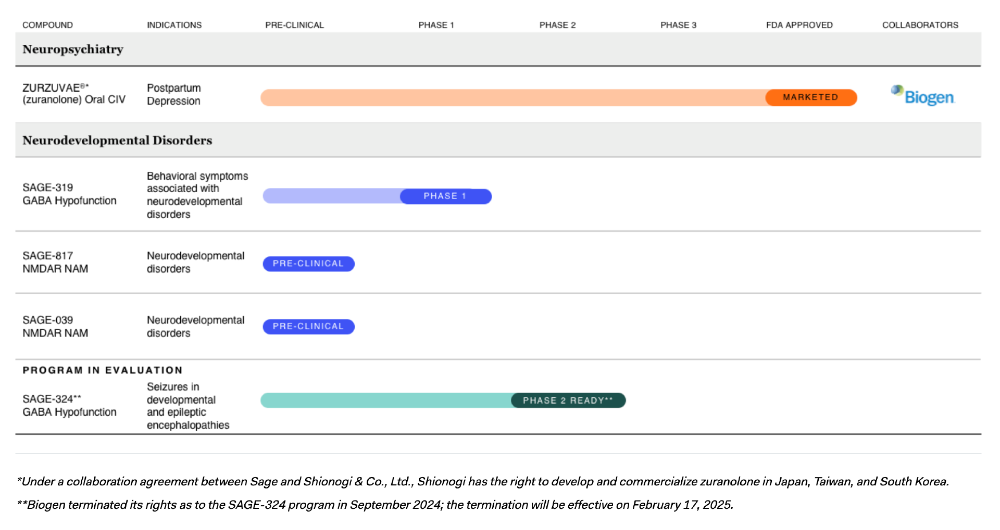Click the SAGE-324 teal progress bar
1000x530 pixels.
pos(386,401)
